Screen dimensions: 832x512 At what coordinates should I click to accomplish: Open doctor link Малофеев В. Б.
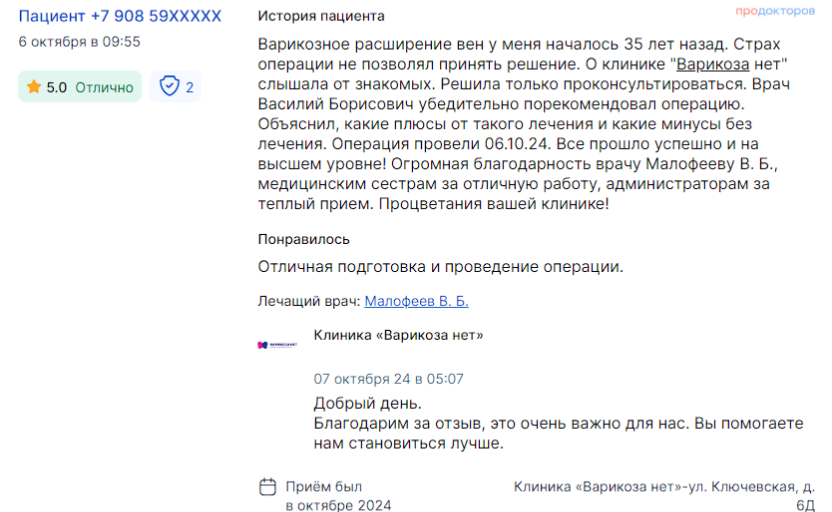click(x=417, y=301)
